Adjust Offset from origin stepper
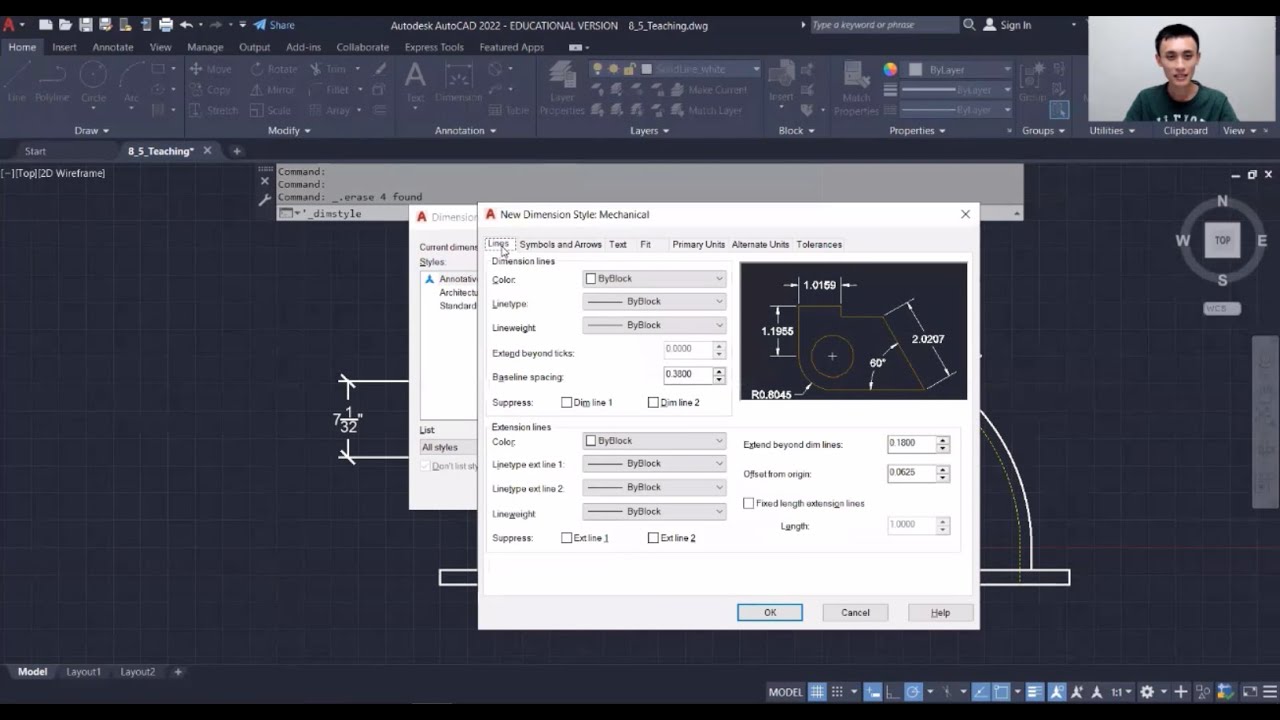The image size is (1280, 720). coord(942,473)
